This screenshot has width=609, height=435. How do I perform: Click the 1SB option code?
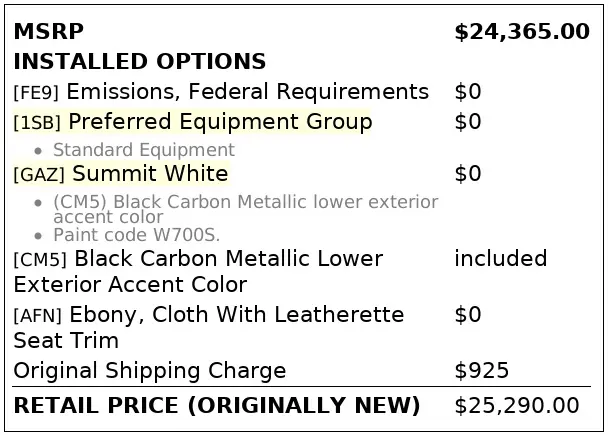point(37,123)
